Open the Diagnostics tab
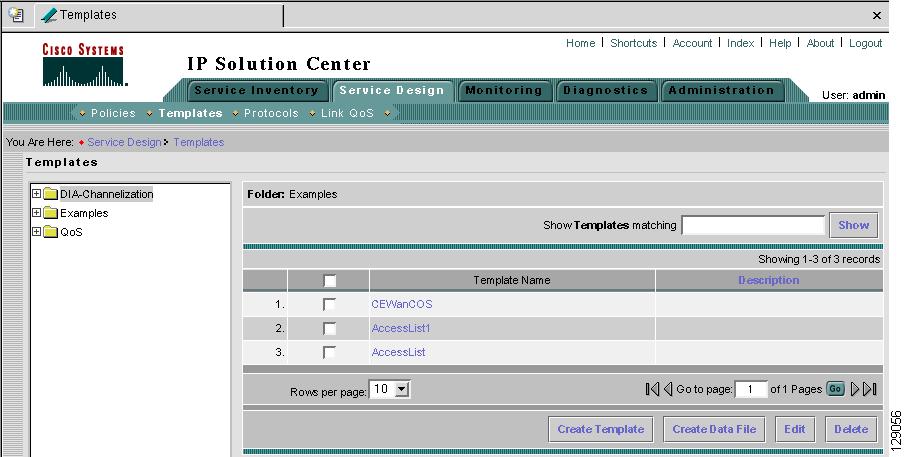904x457 pixels. (x=605, y=90)
